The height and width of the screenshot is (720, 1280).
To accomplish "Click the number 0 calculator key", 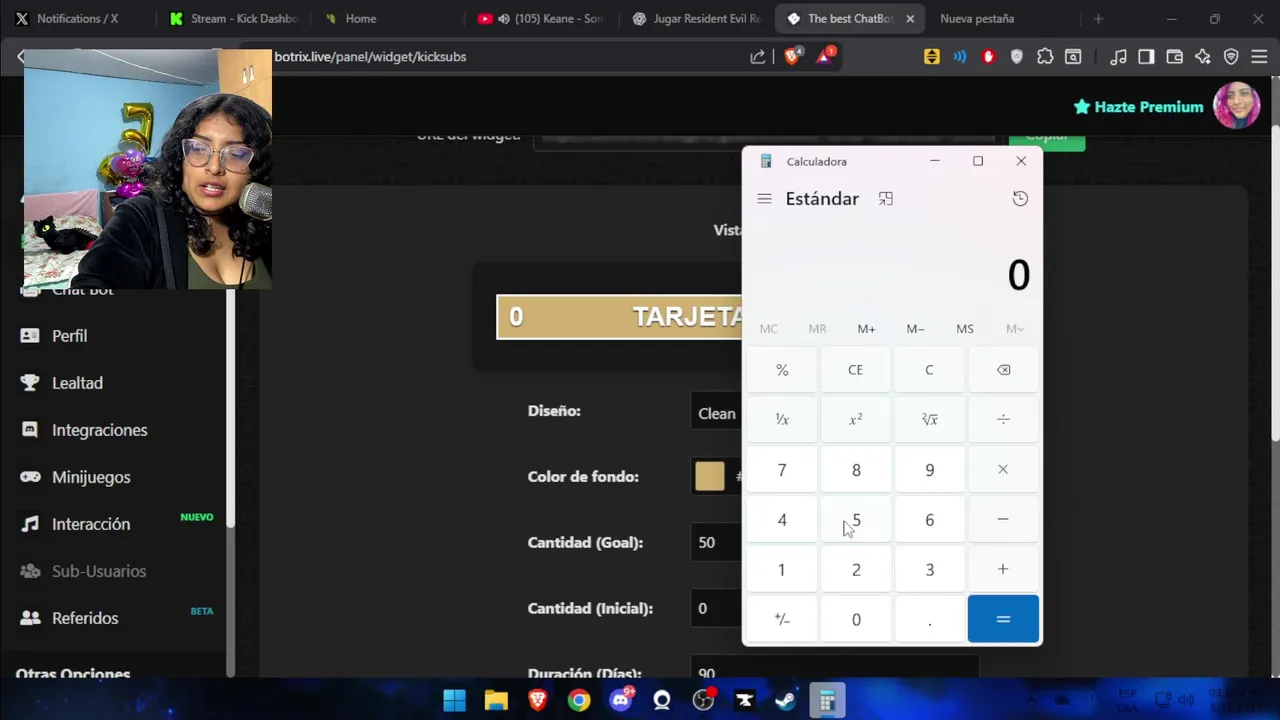I will pos(855,619).
